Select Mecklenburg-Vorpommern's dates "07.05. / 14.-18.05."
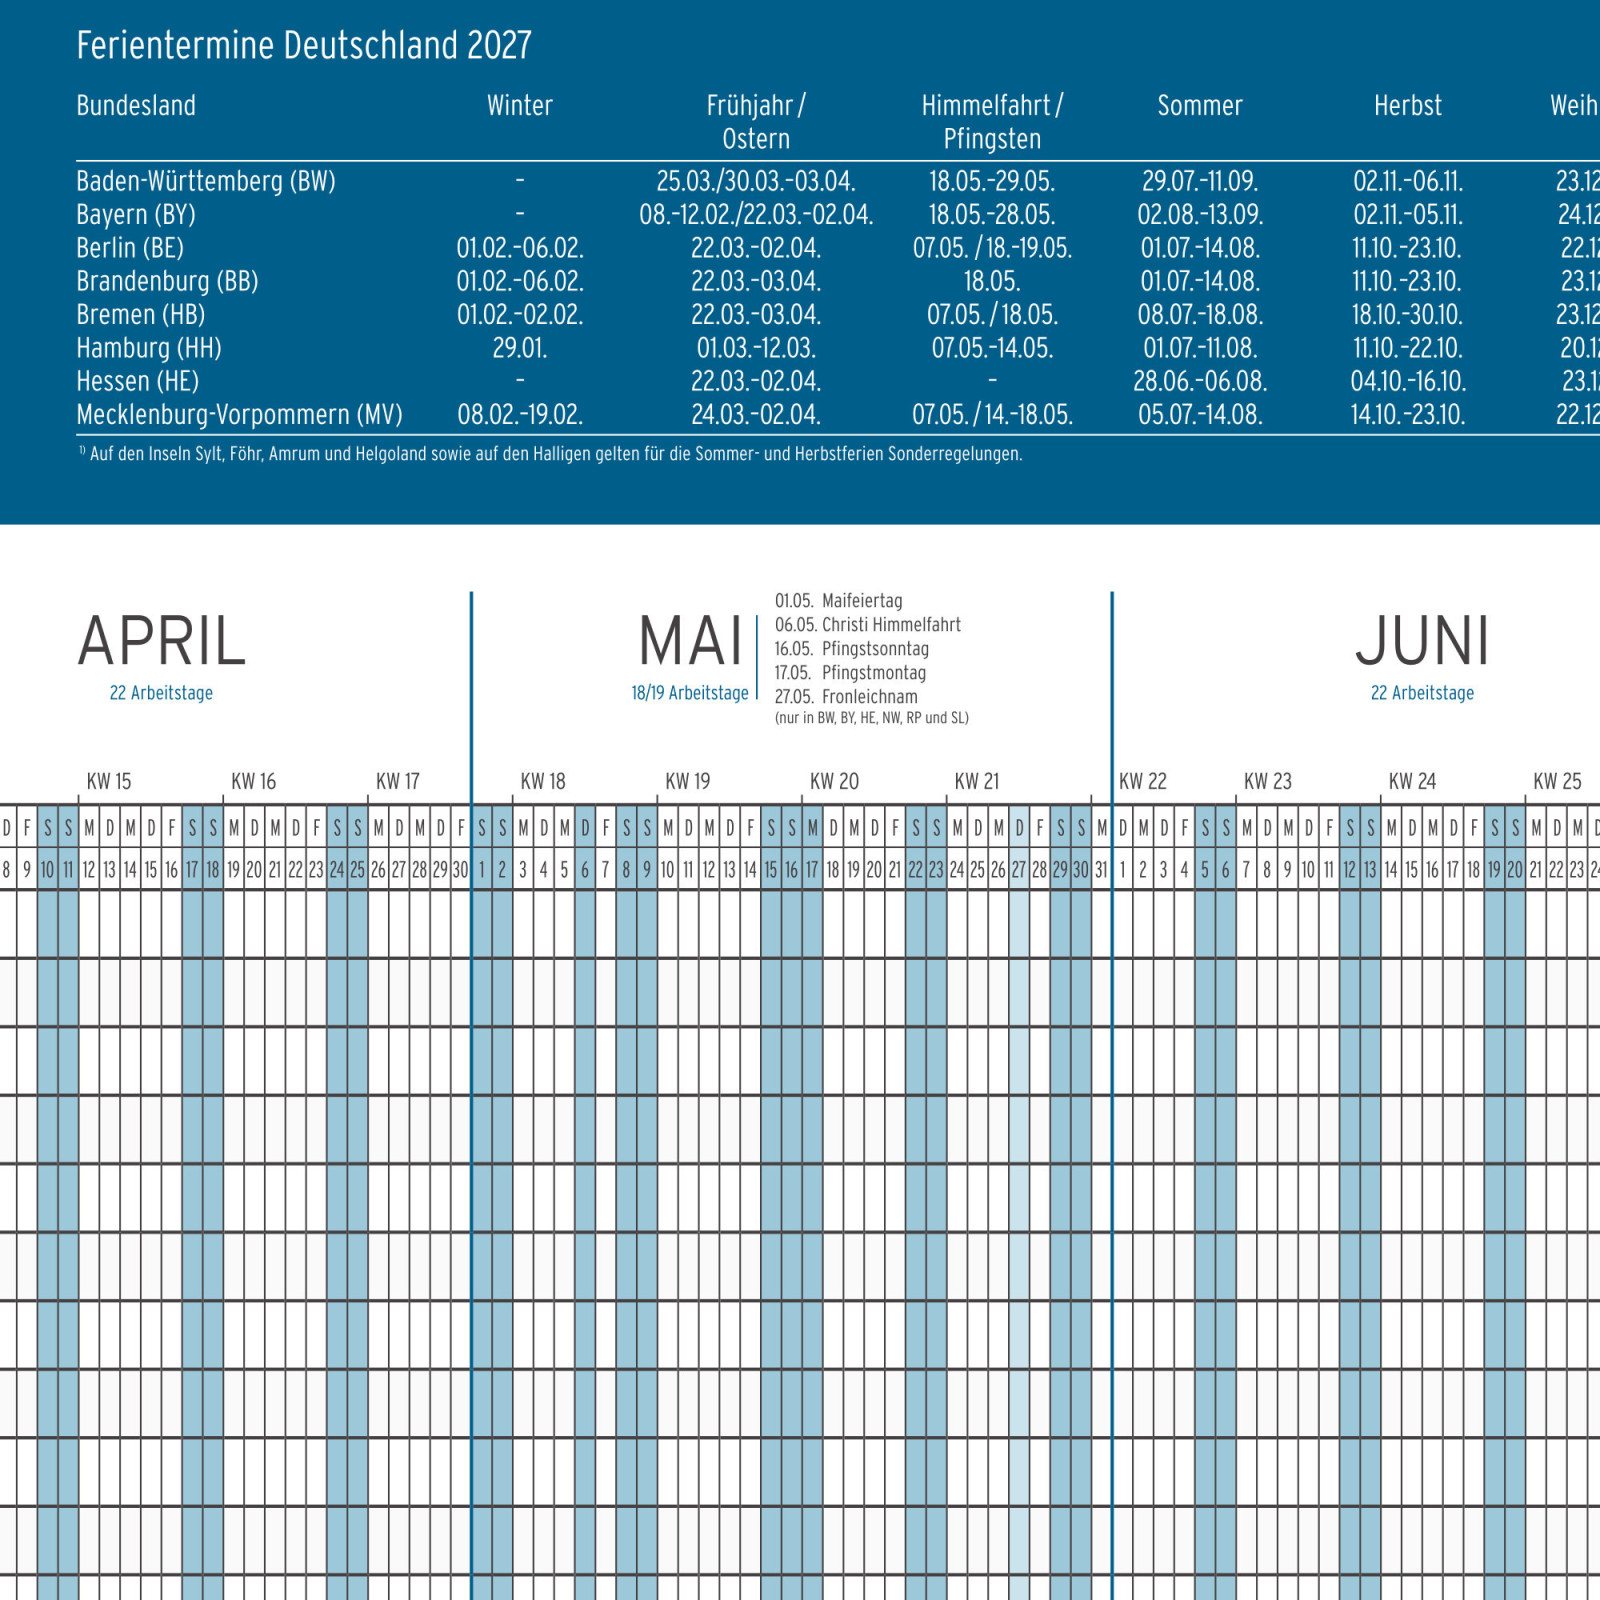Viewport: 1600px width, 1600px height. coord(992,415)
